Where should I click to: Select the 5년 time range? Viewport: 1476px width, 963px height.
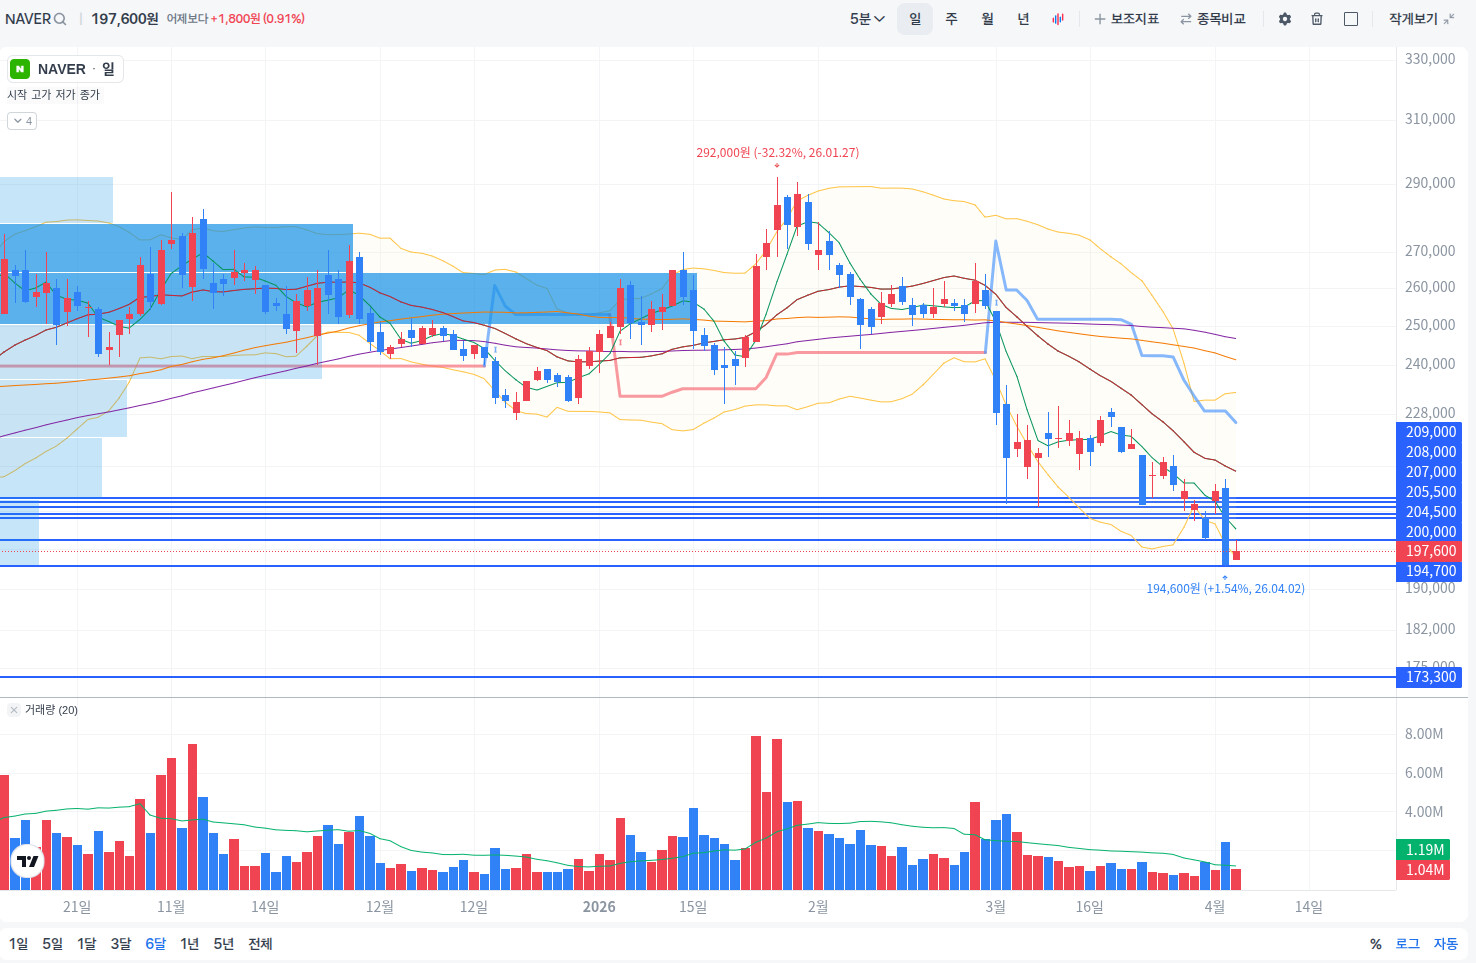224,944
